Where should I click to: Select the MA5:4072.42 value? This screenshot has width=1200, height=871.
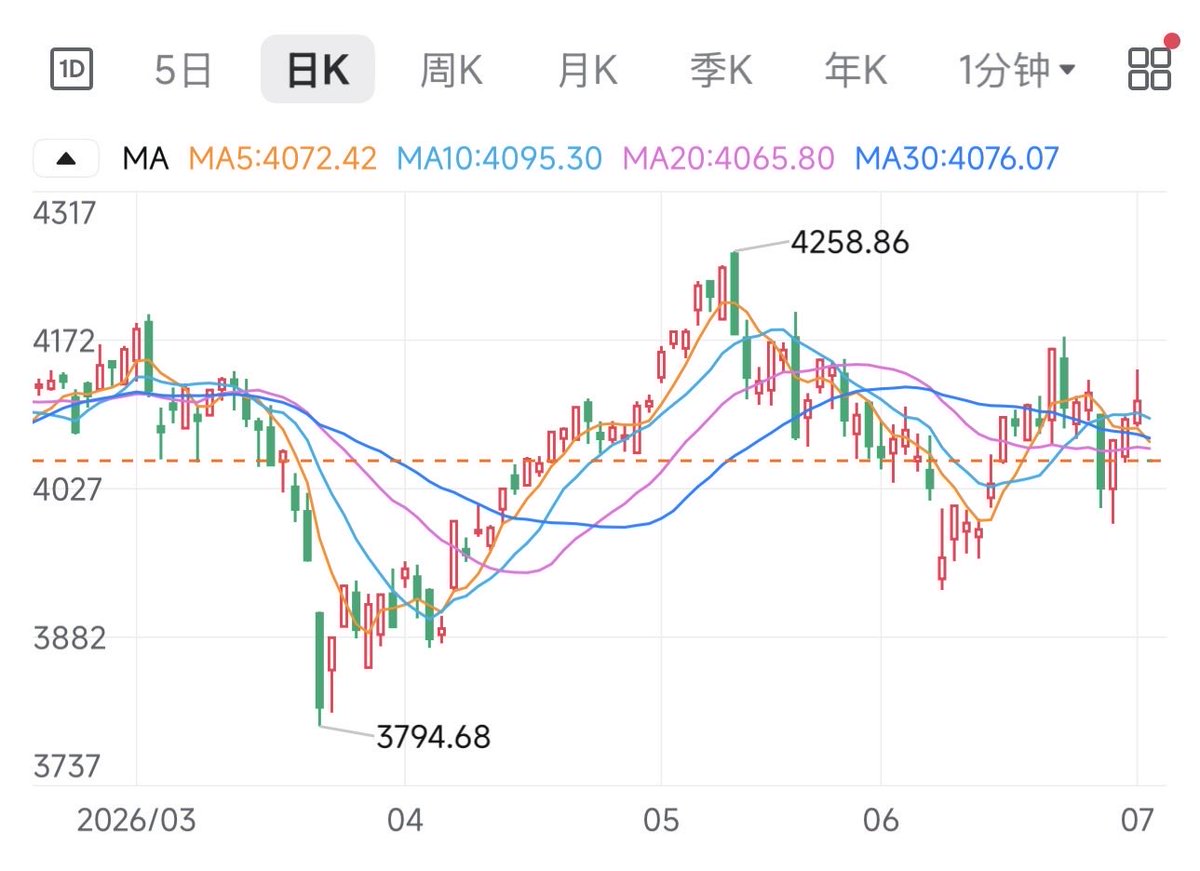pyautogui.click(x=282, y=158)
